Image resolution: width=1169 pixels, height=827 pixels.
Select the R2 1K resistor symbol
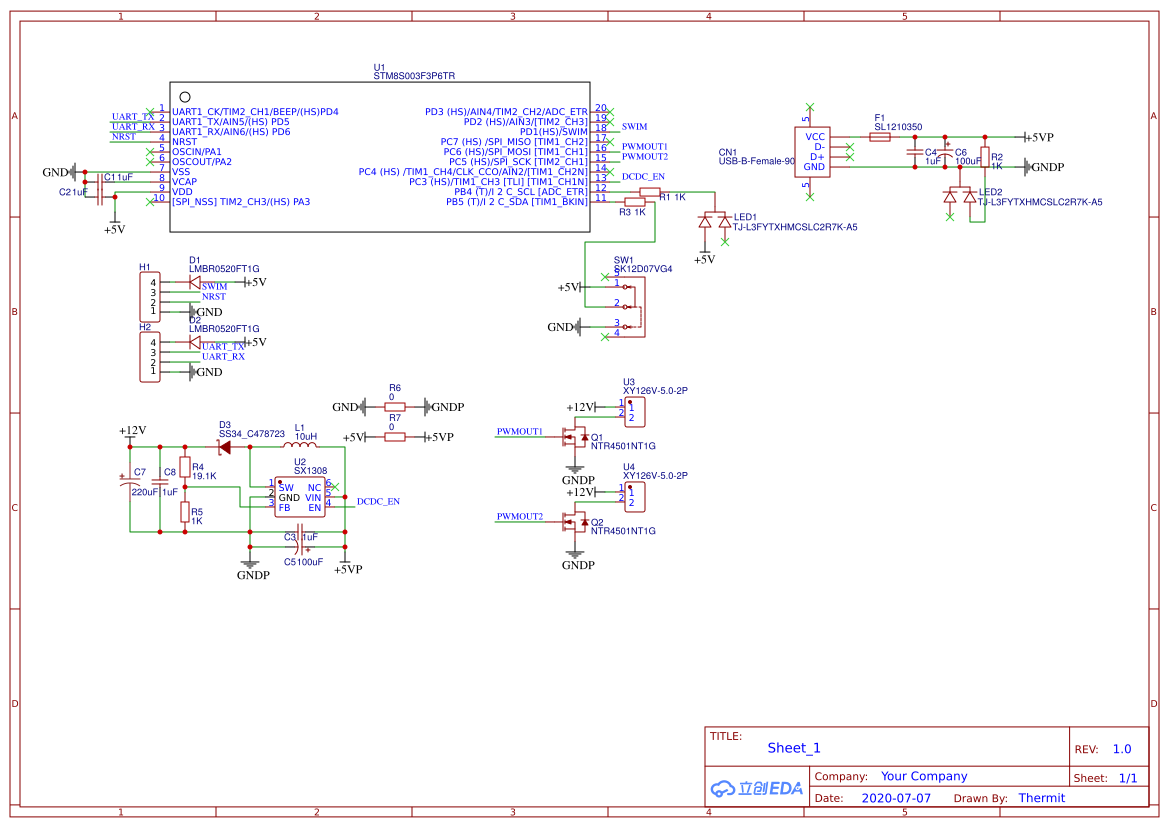(984, 157)
